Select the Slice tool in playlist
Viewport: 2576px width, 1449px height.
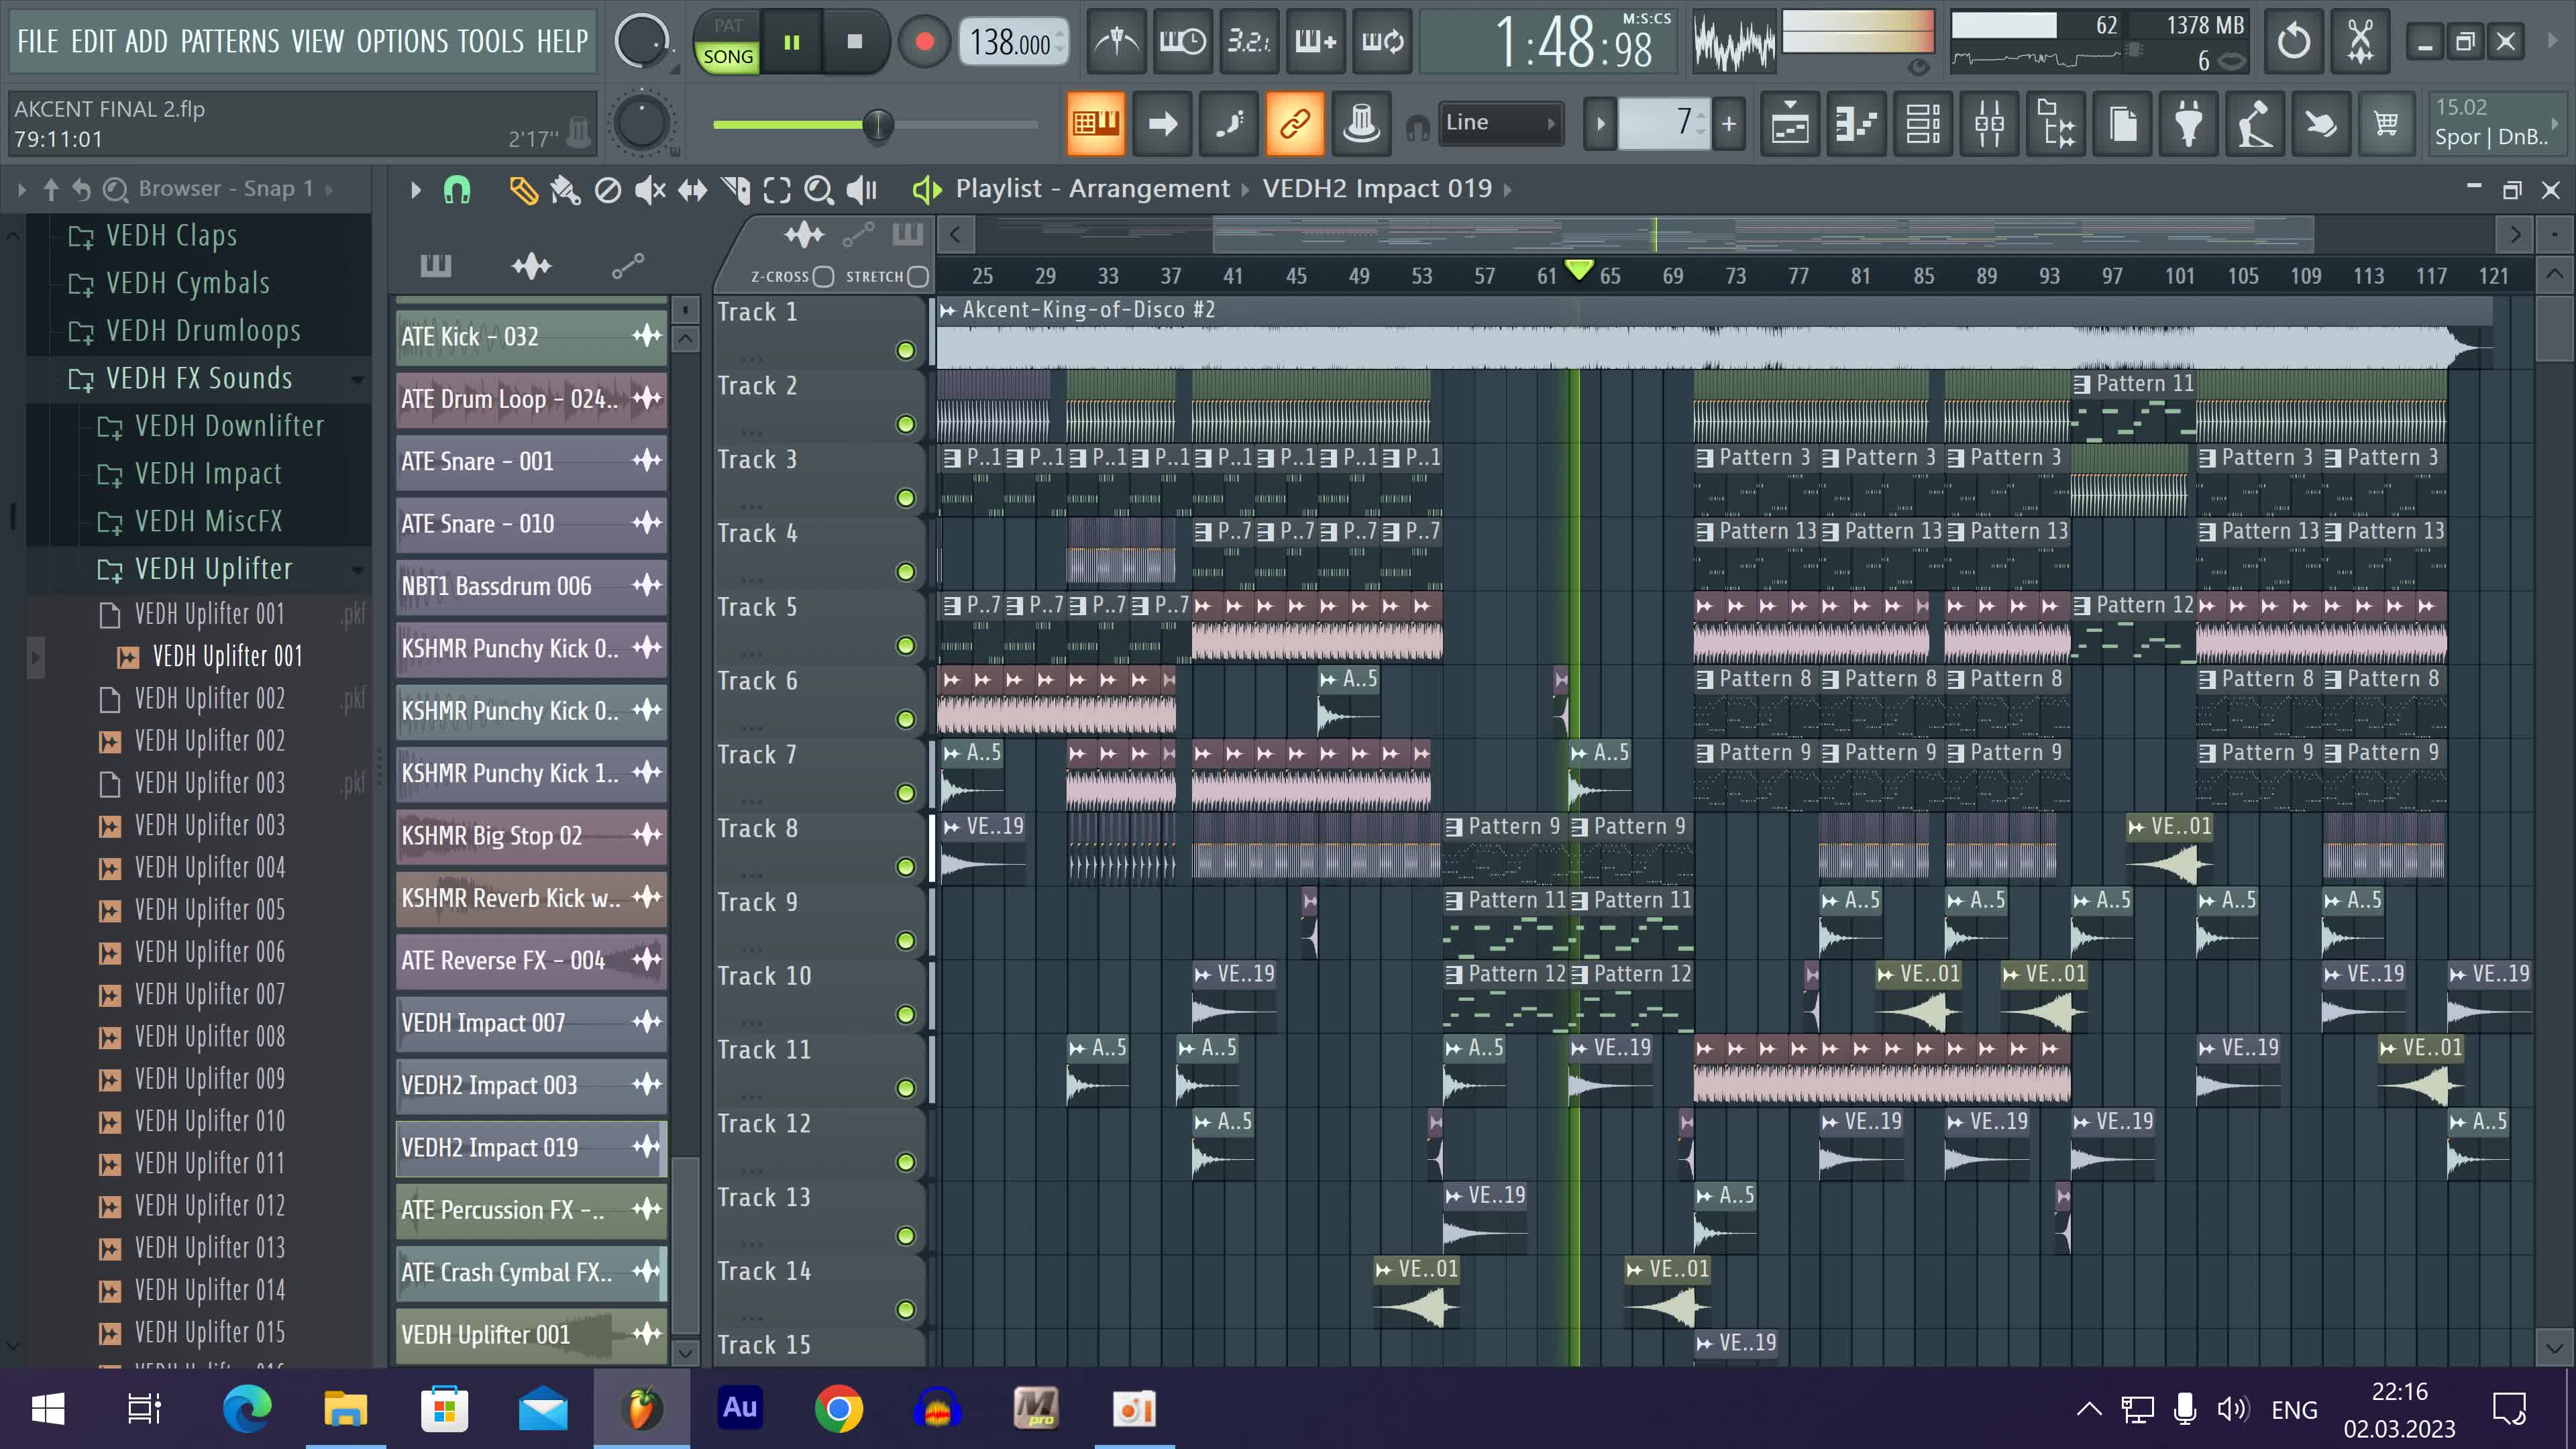click(735, 189)
